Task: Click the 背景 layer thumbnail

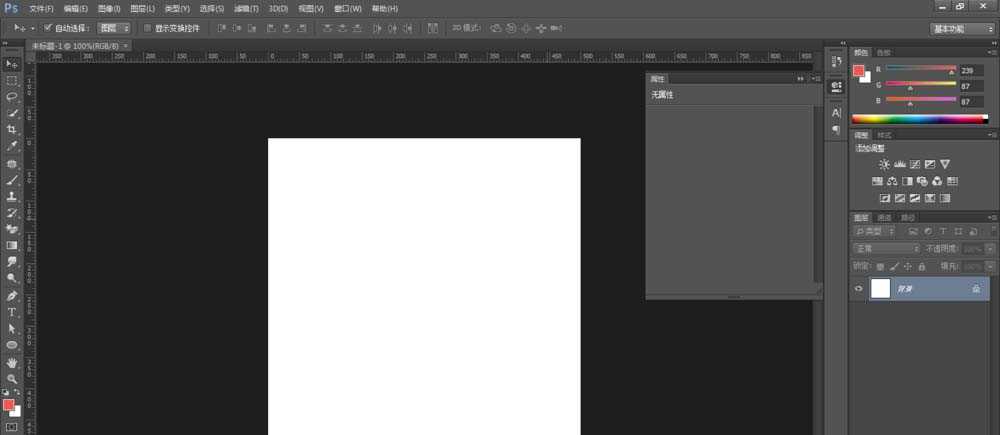Action: (x=881, y=289)
